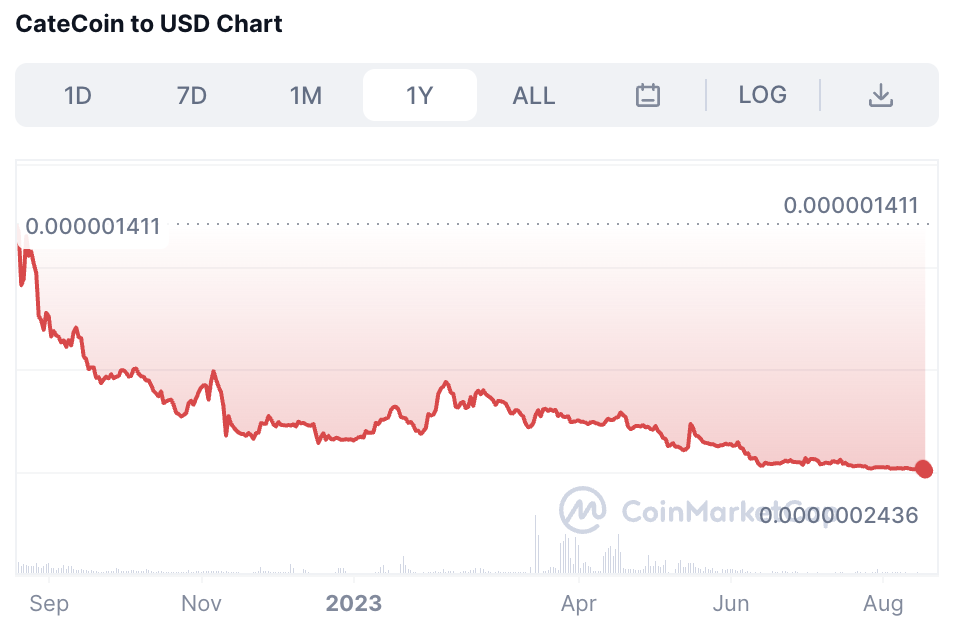Open the calendar date range picker
968x632 pixels.
tap(648, 95)
